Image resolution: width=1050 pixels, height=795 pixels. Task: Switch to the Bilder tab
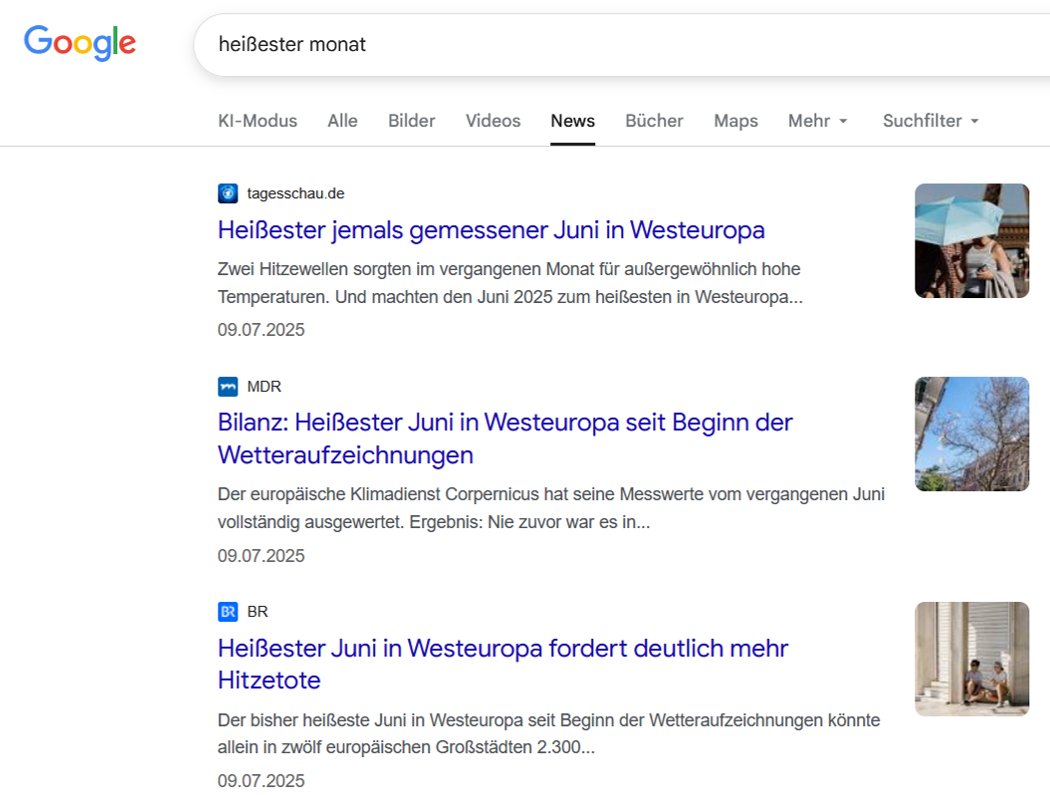[x=411, y=120]
